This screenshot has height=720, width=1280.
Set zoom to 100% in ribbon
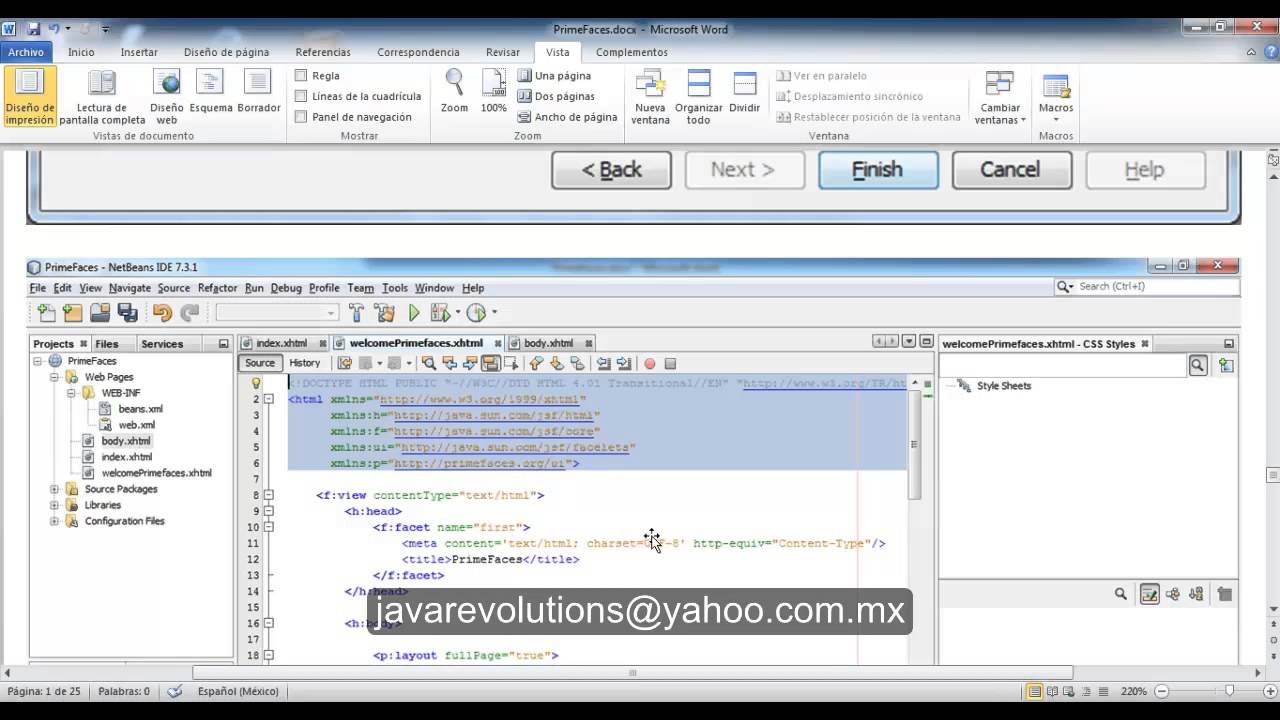pos(493,91)
